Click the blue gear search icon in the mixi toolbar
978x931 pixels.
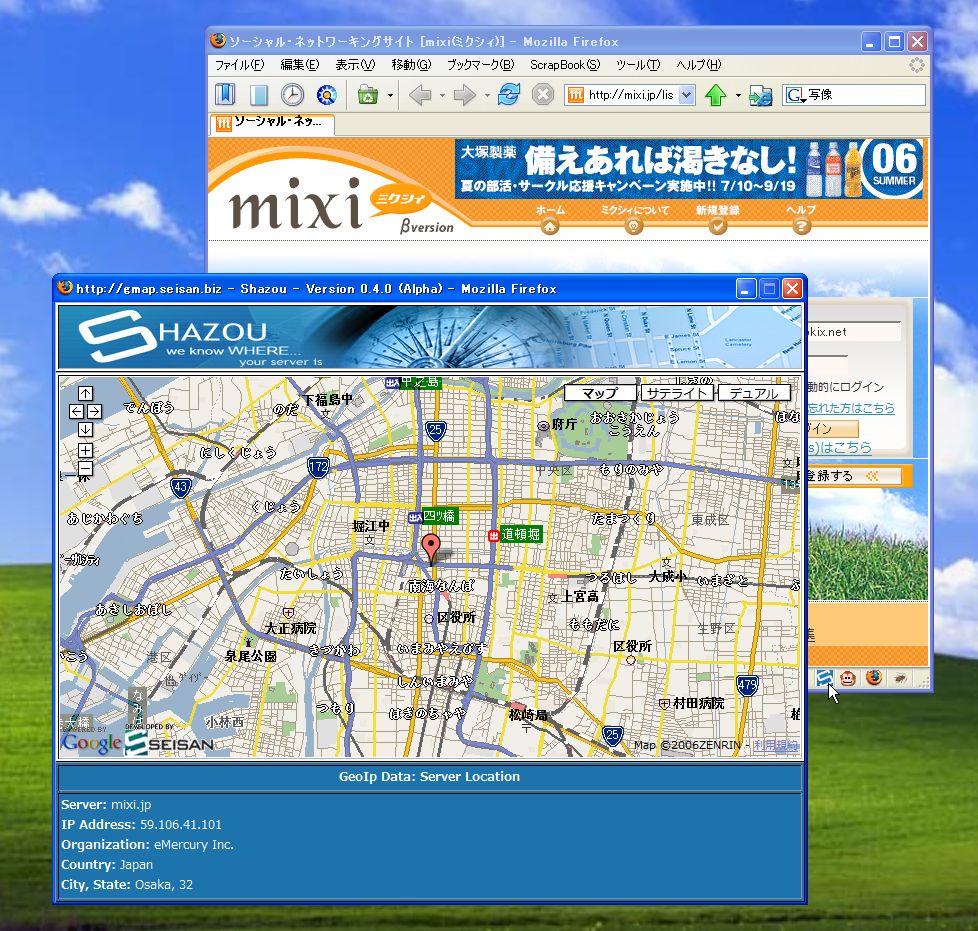tap(326, 95)
